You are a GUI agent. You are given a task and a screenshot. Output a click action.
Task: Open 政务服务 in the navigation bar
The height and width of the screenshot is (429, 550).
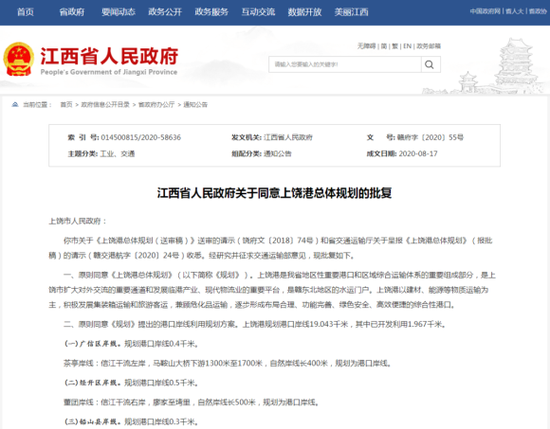(212, 12)
